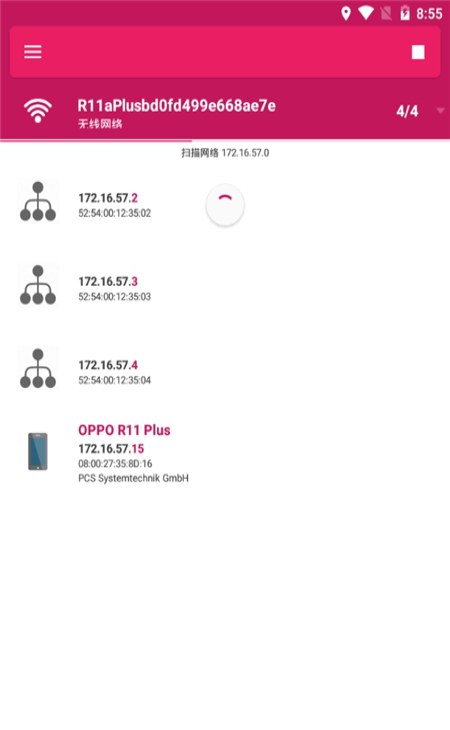Image resolution: width=450 pixels, height=730 pixels.
Task: Tap the scanning network 172.16.57.0 status text
Action: coord(225,153)
